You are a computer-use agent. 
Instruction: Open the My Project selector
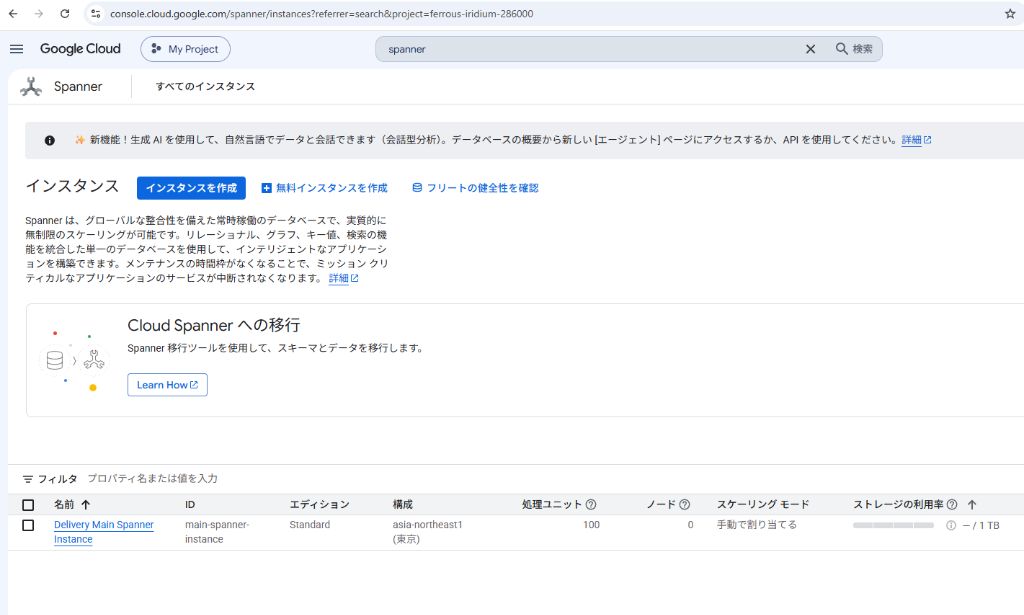185,49
